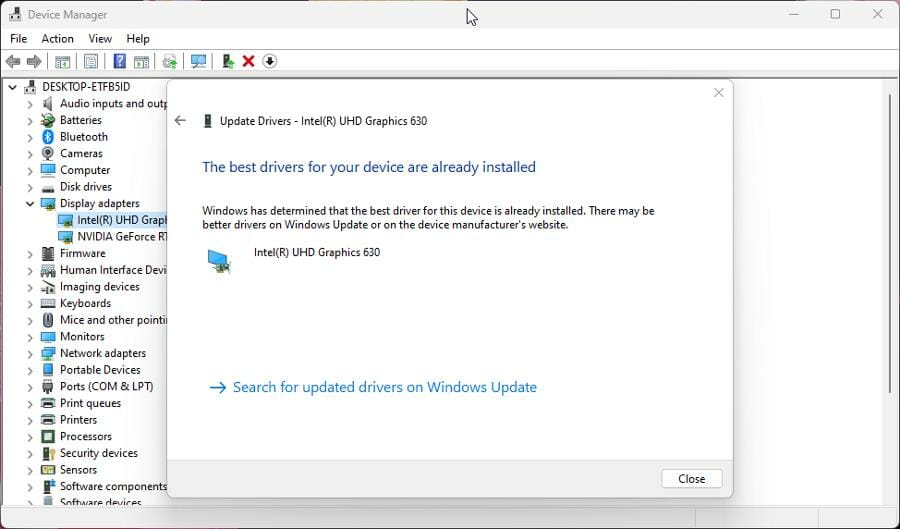
Task: Select the Software components row
Action: [x=103, y=487]
